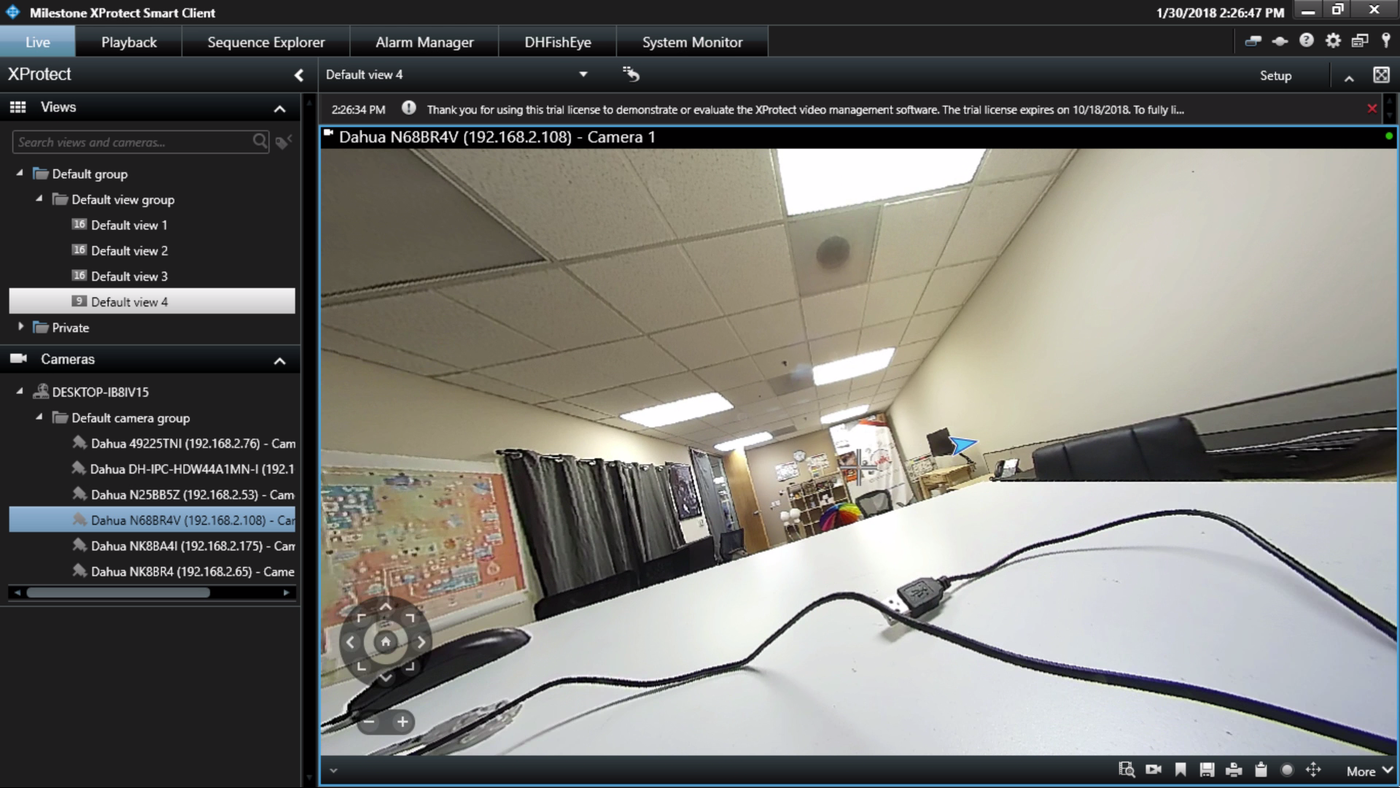Click the notification info icon
This screenshot has height=788, width=1400.
click(409, 108)
